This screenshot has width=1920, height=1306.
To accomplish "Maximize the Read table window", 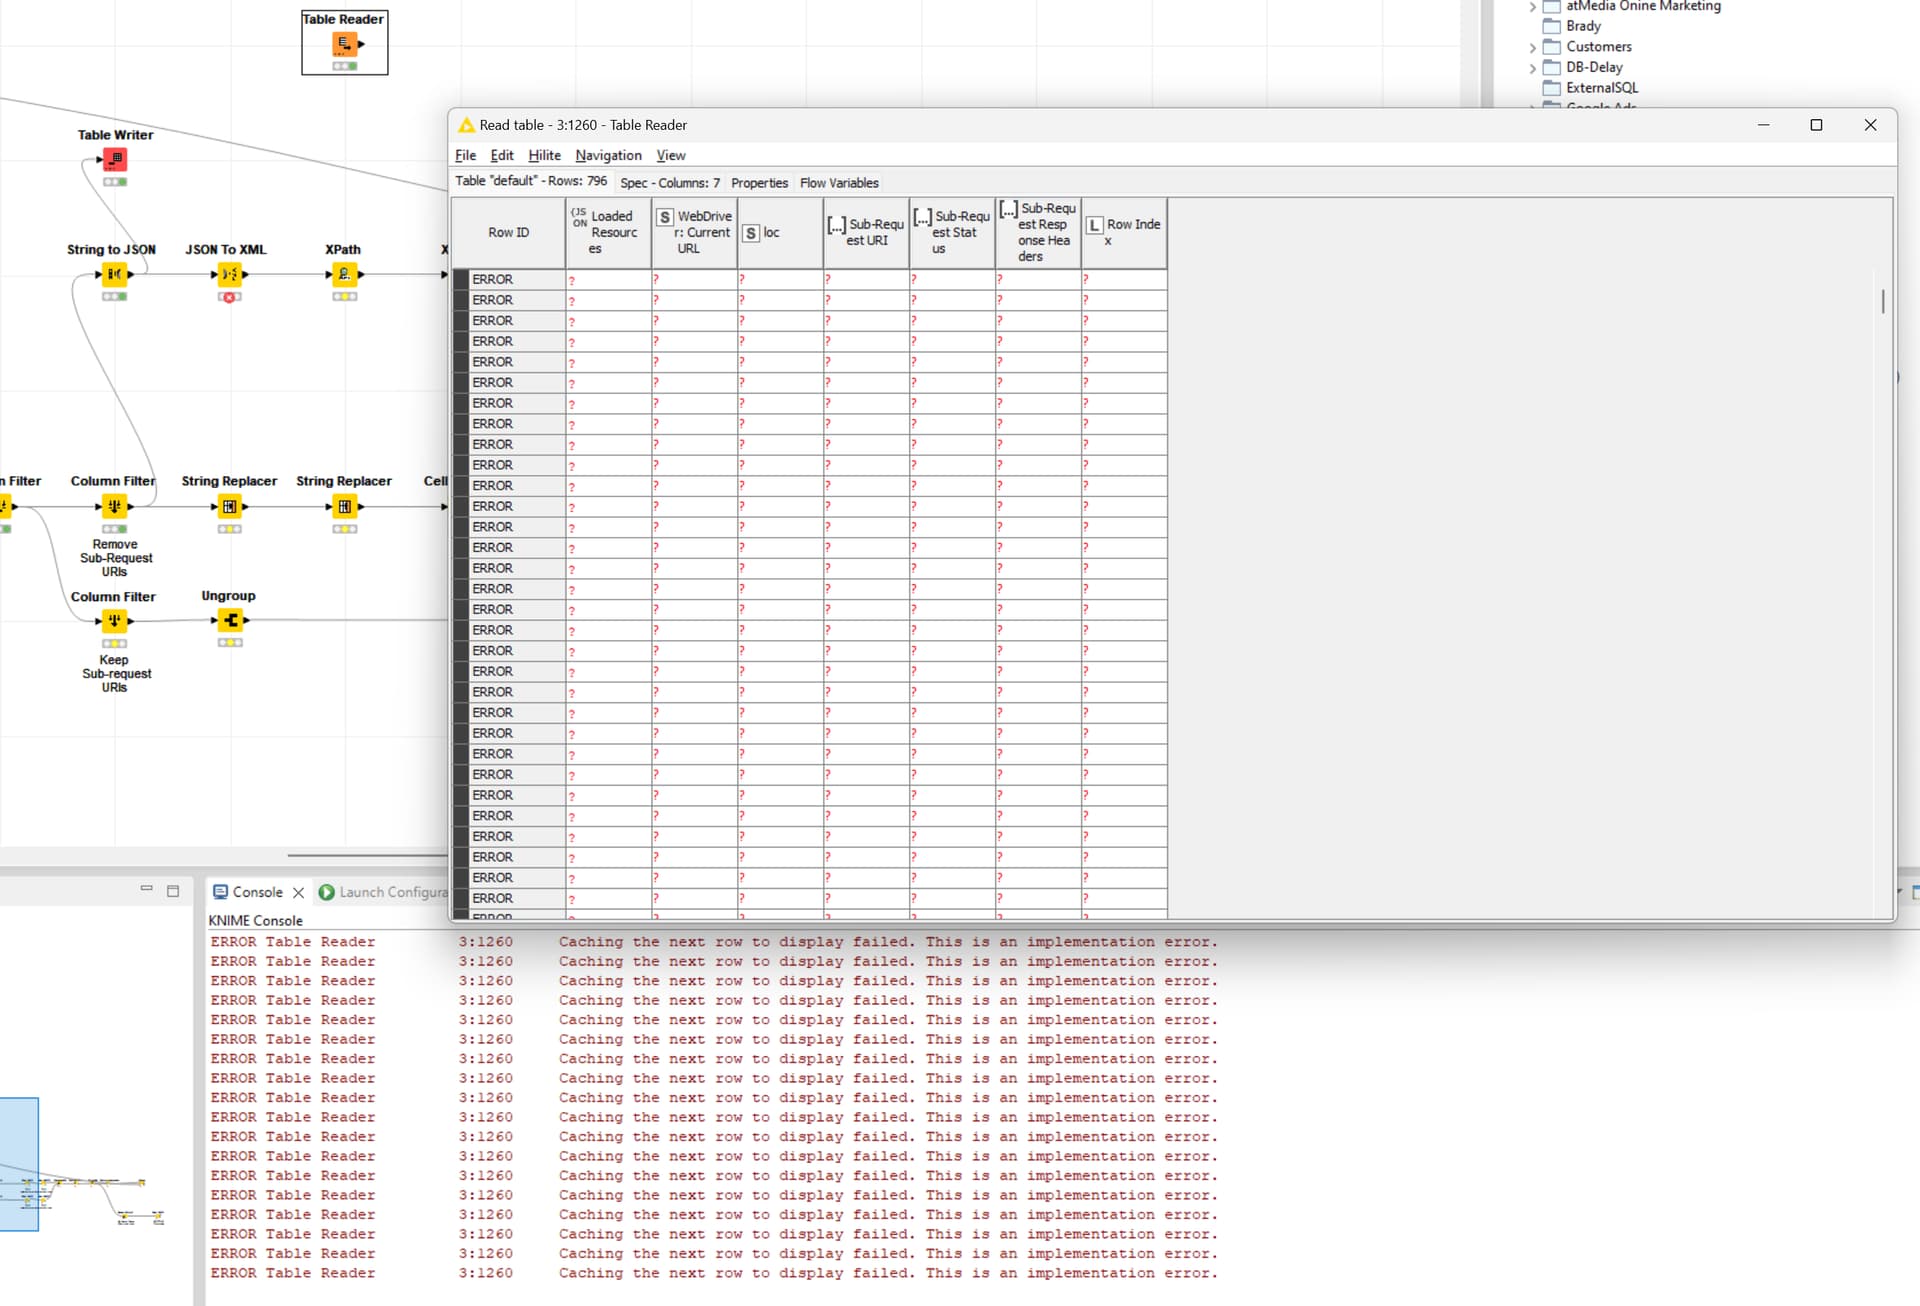I will coord(1816,125).
